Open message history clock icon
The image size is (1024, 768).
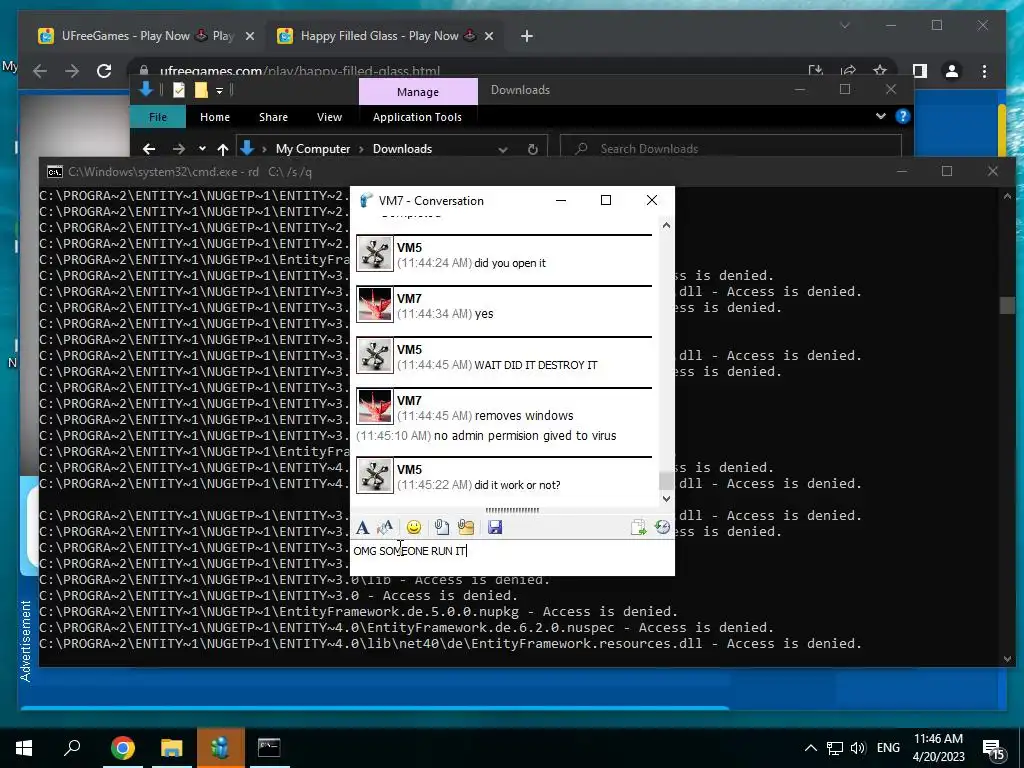point(662,527)
